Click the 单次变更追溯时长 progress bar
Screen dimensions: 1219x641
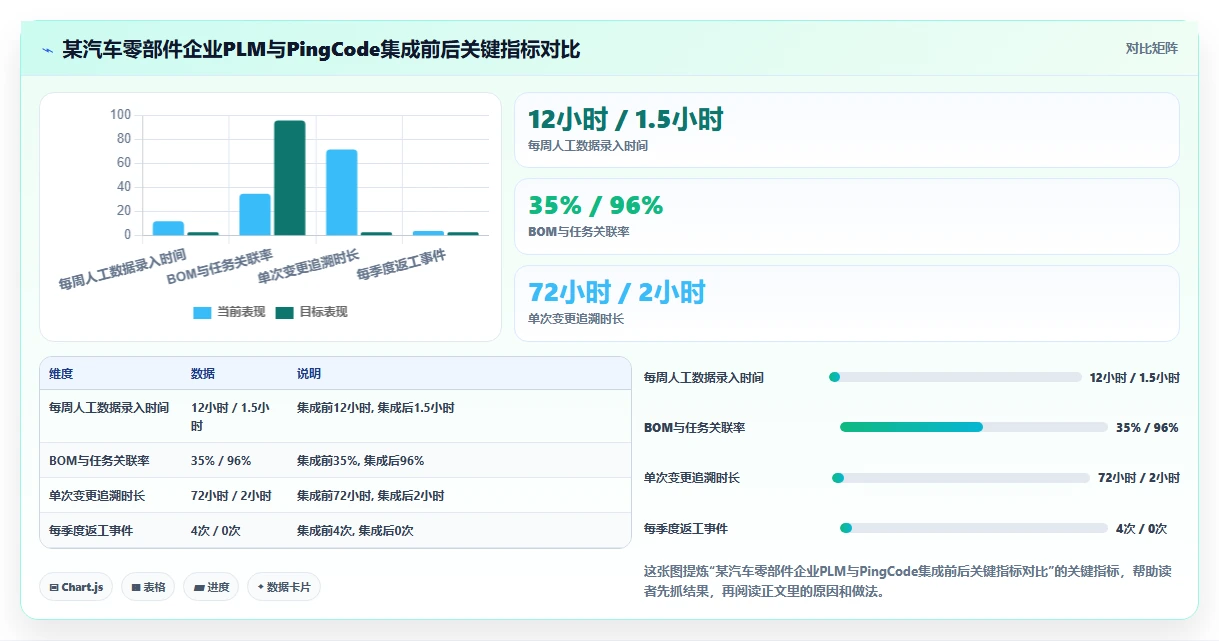click(961, 478)
